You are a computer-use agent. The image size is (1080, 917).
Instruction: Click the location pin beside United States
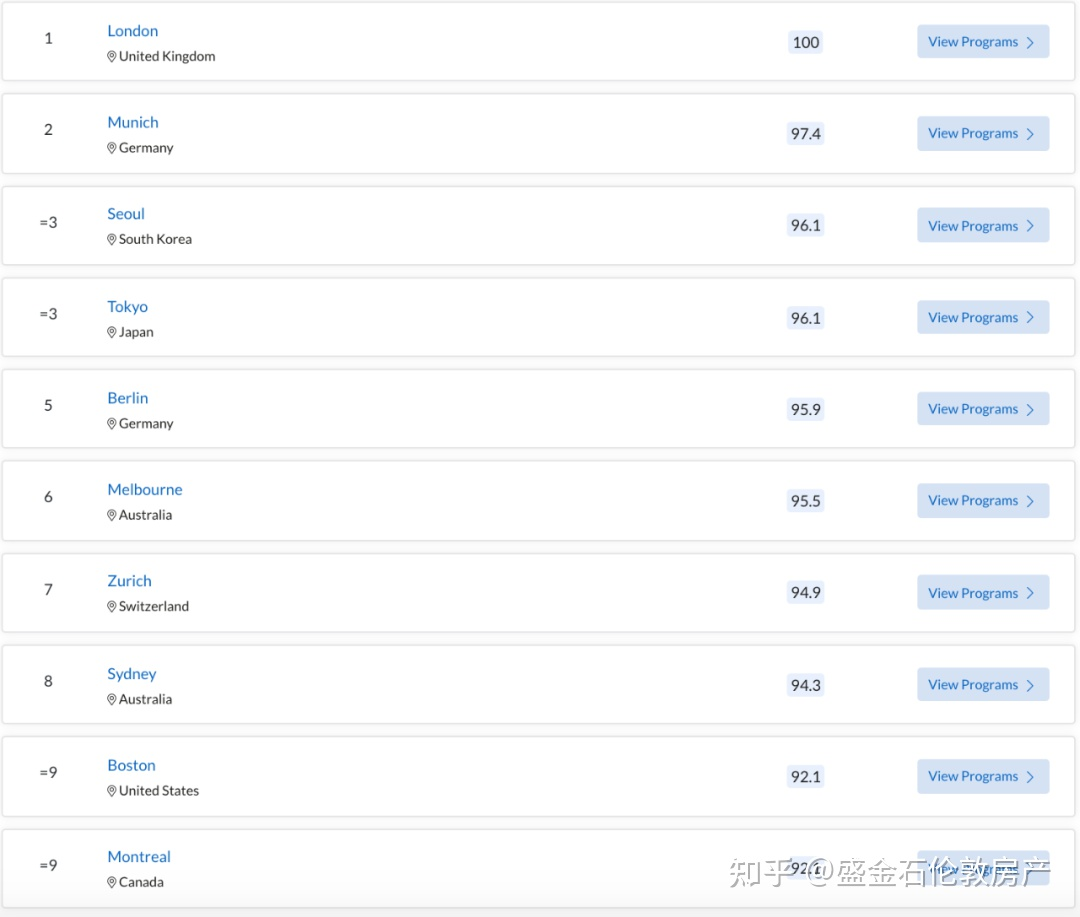tap(112, 791)
